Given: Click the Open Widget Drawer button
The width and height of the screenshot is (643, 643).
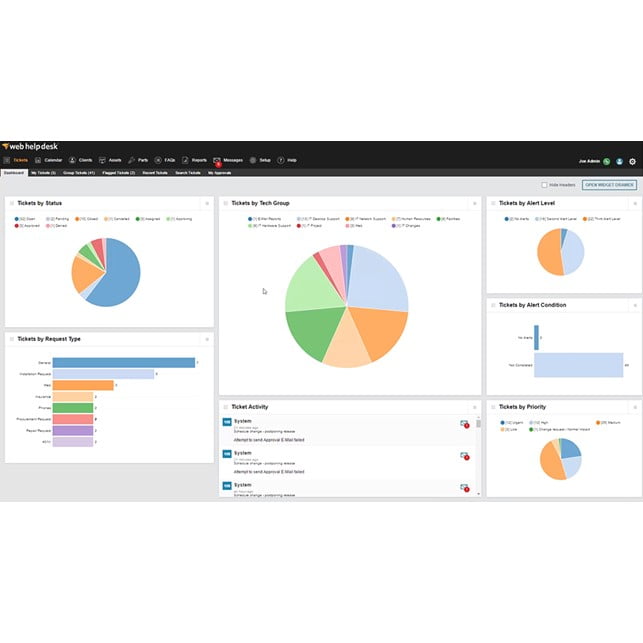Looking at the screenshot, I should coord(610,185).
